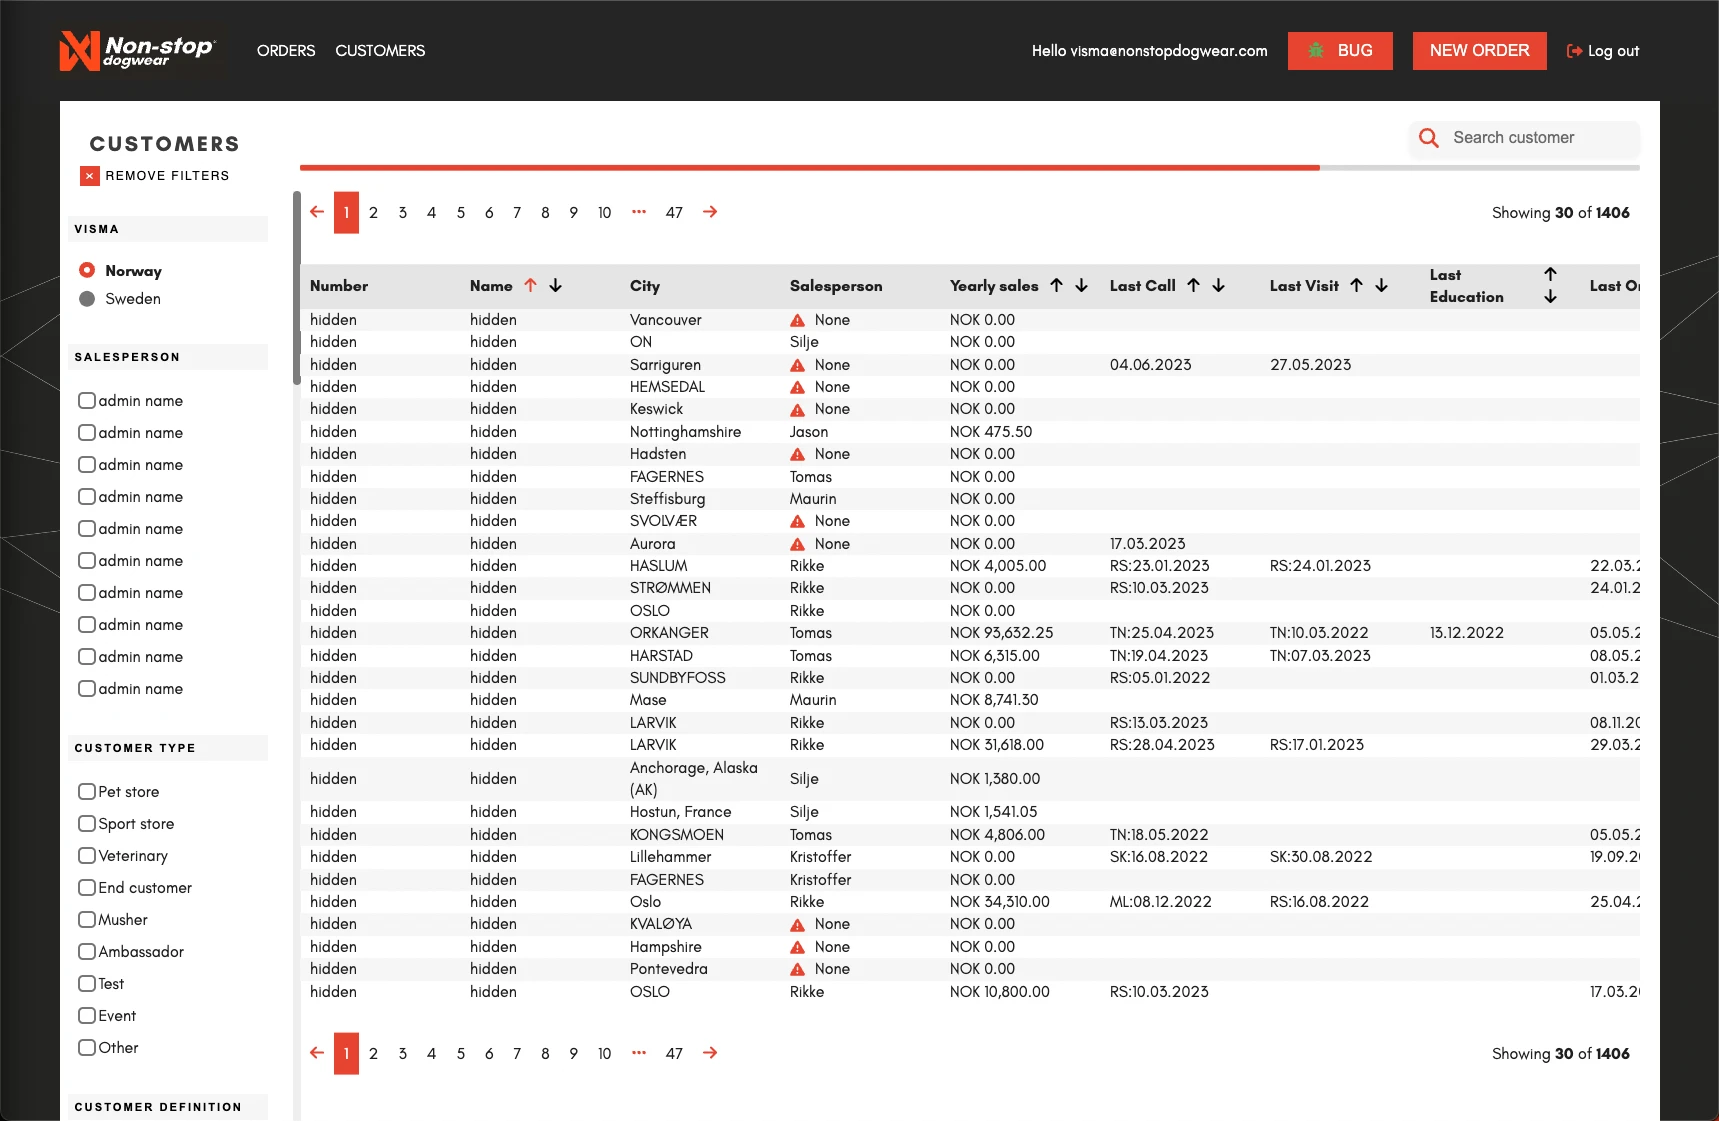Click the X icon beside Remove Filters
Screen dimensions: 1719x1121
pyautogui.click(x=89, y=175)
